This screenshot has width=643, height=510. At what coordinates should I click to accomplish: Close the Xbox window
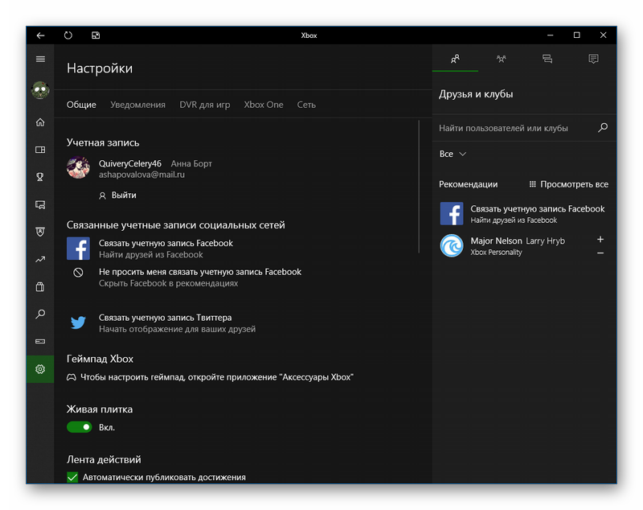603,35
